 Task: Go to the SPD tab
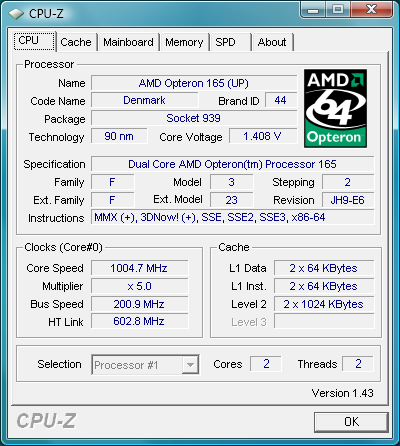tap(231, 42)
